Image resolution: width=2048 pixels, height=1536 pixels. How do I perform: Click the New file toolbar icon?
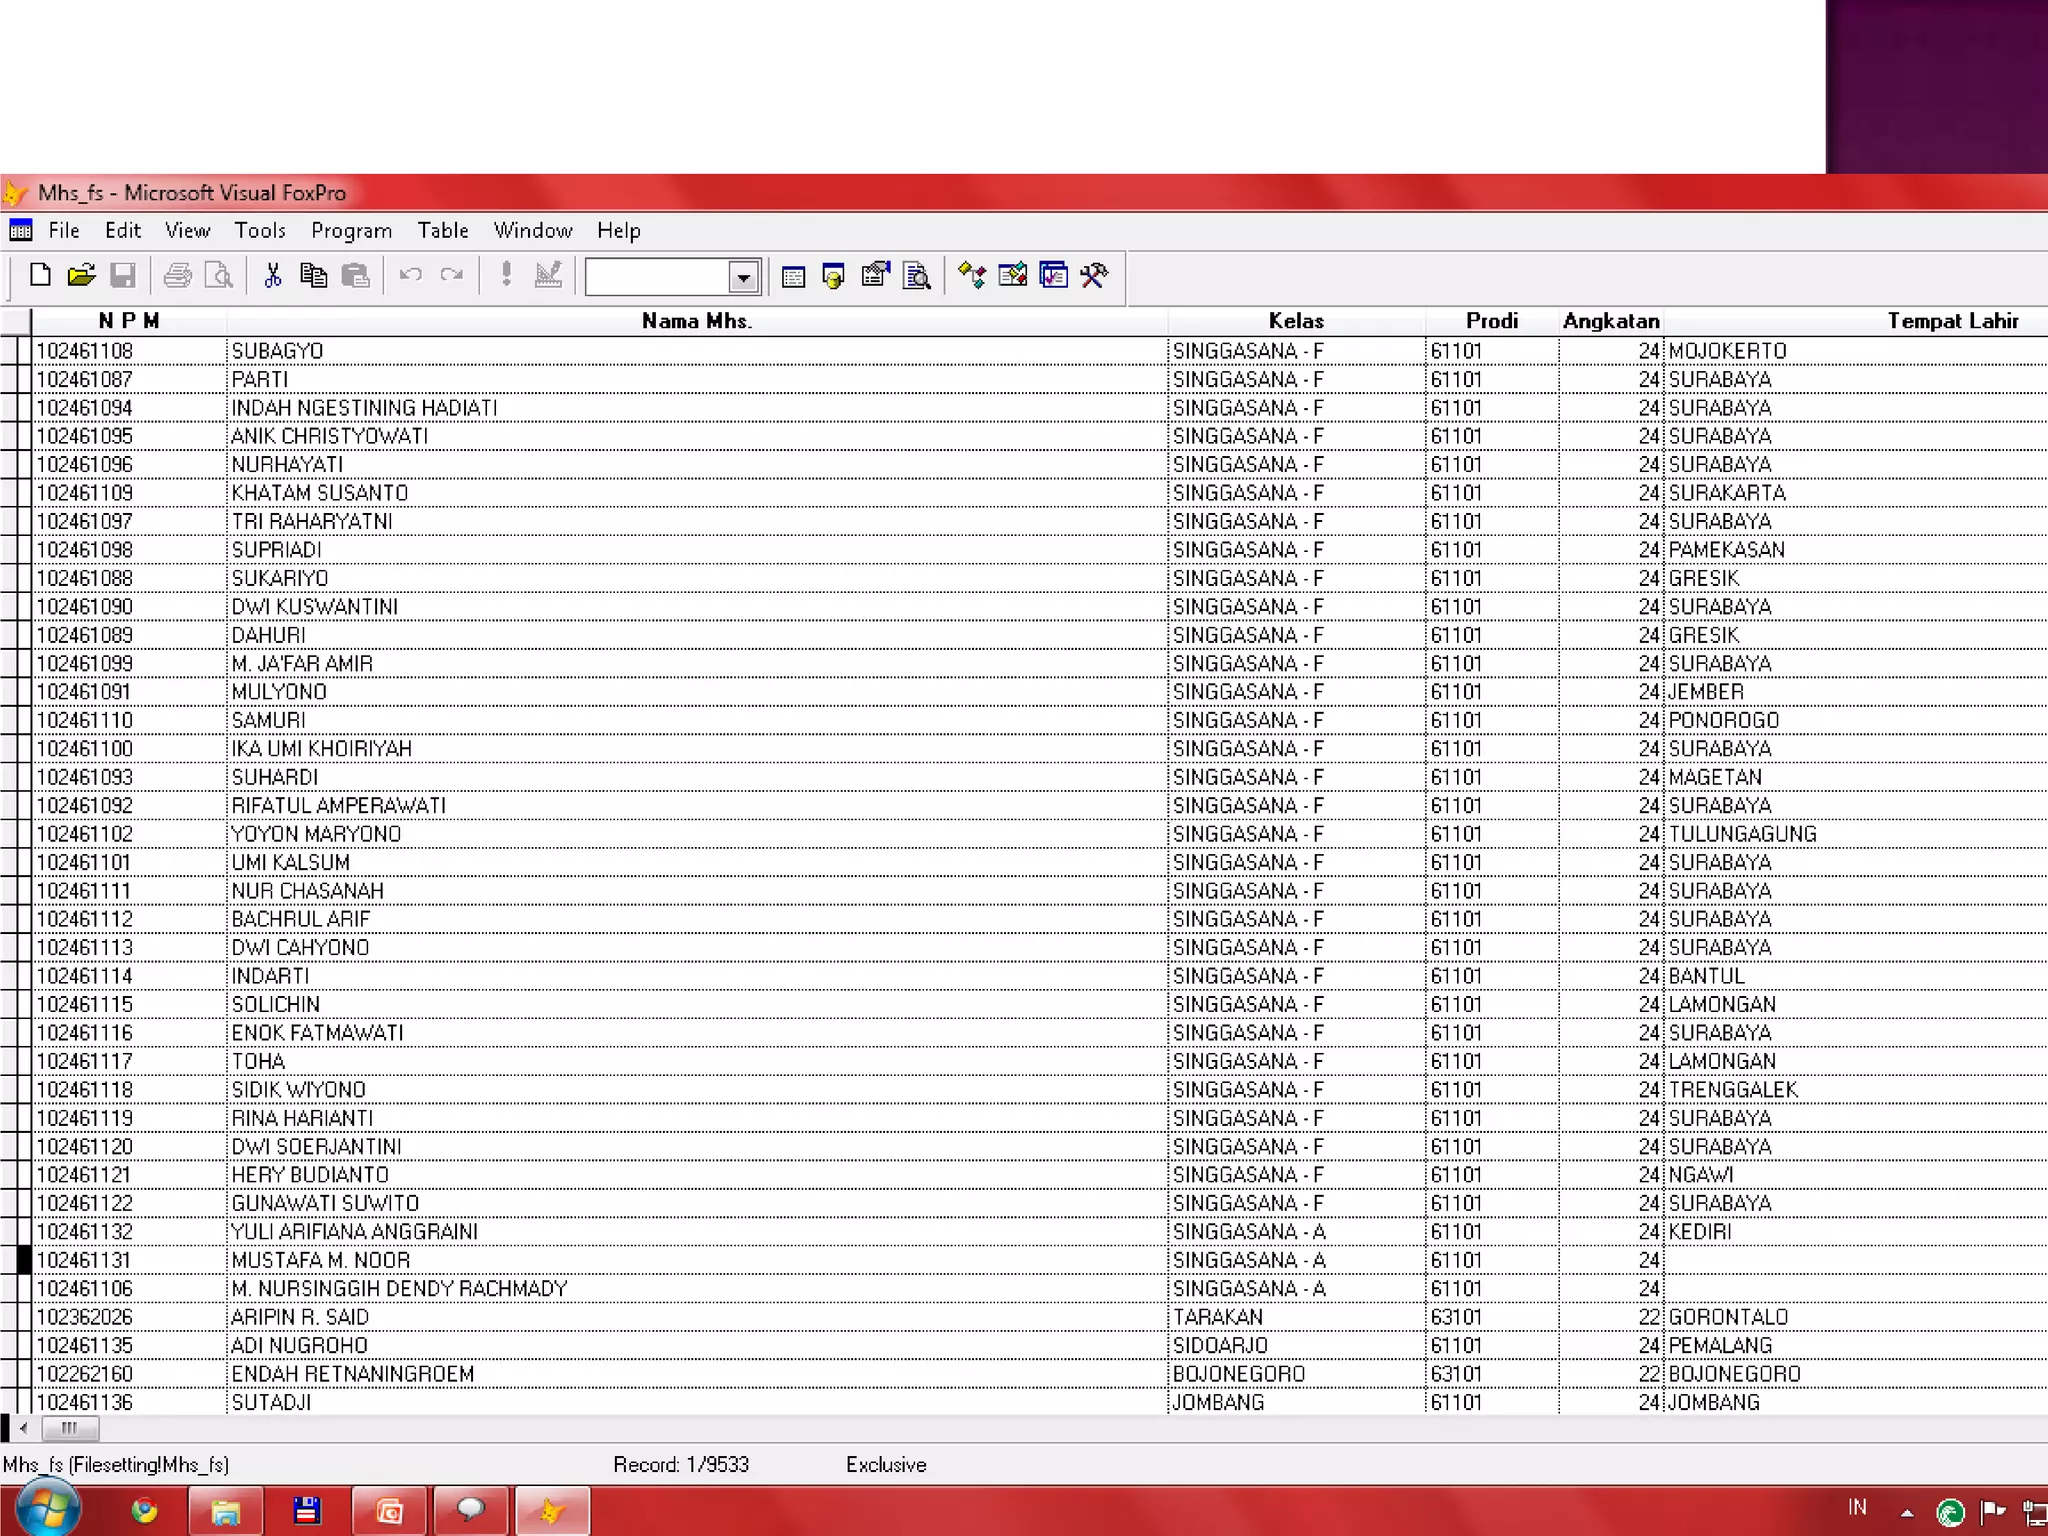pos(40,276)
